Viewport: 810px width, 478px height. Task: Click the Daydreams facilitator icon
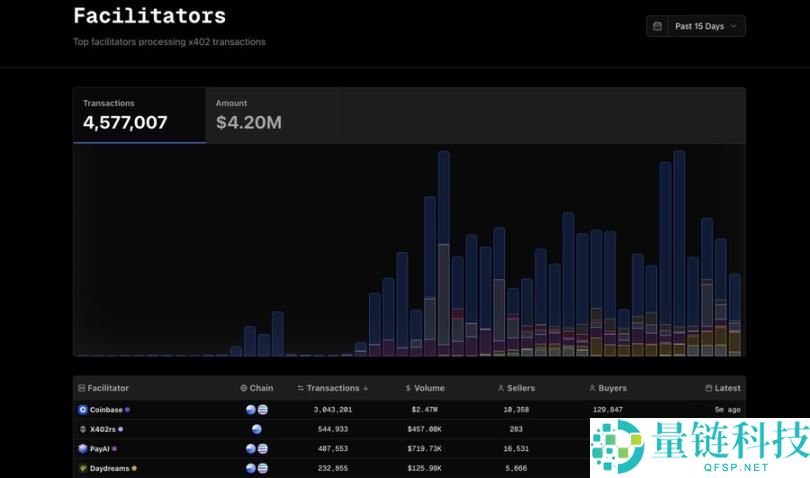83,468
